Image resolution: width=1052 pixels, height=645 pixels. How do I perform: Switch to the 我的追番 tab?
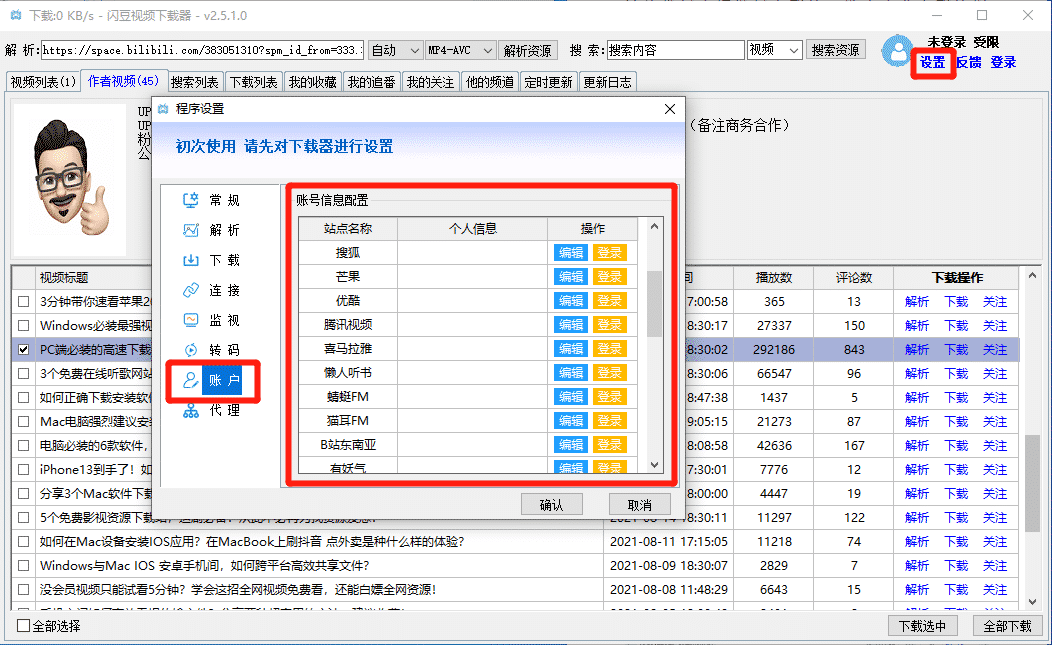[x=372, y=82]
